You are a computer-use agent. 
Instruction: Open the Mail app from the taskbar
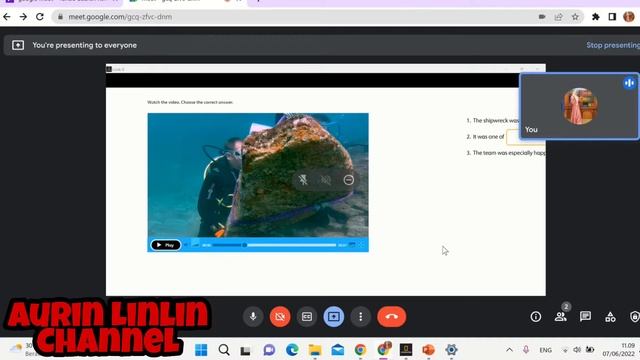coord(338,350)
